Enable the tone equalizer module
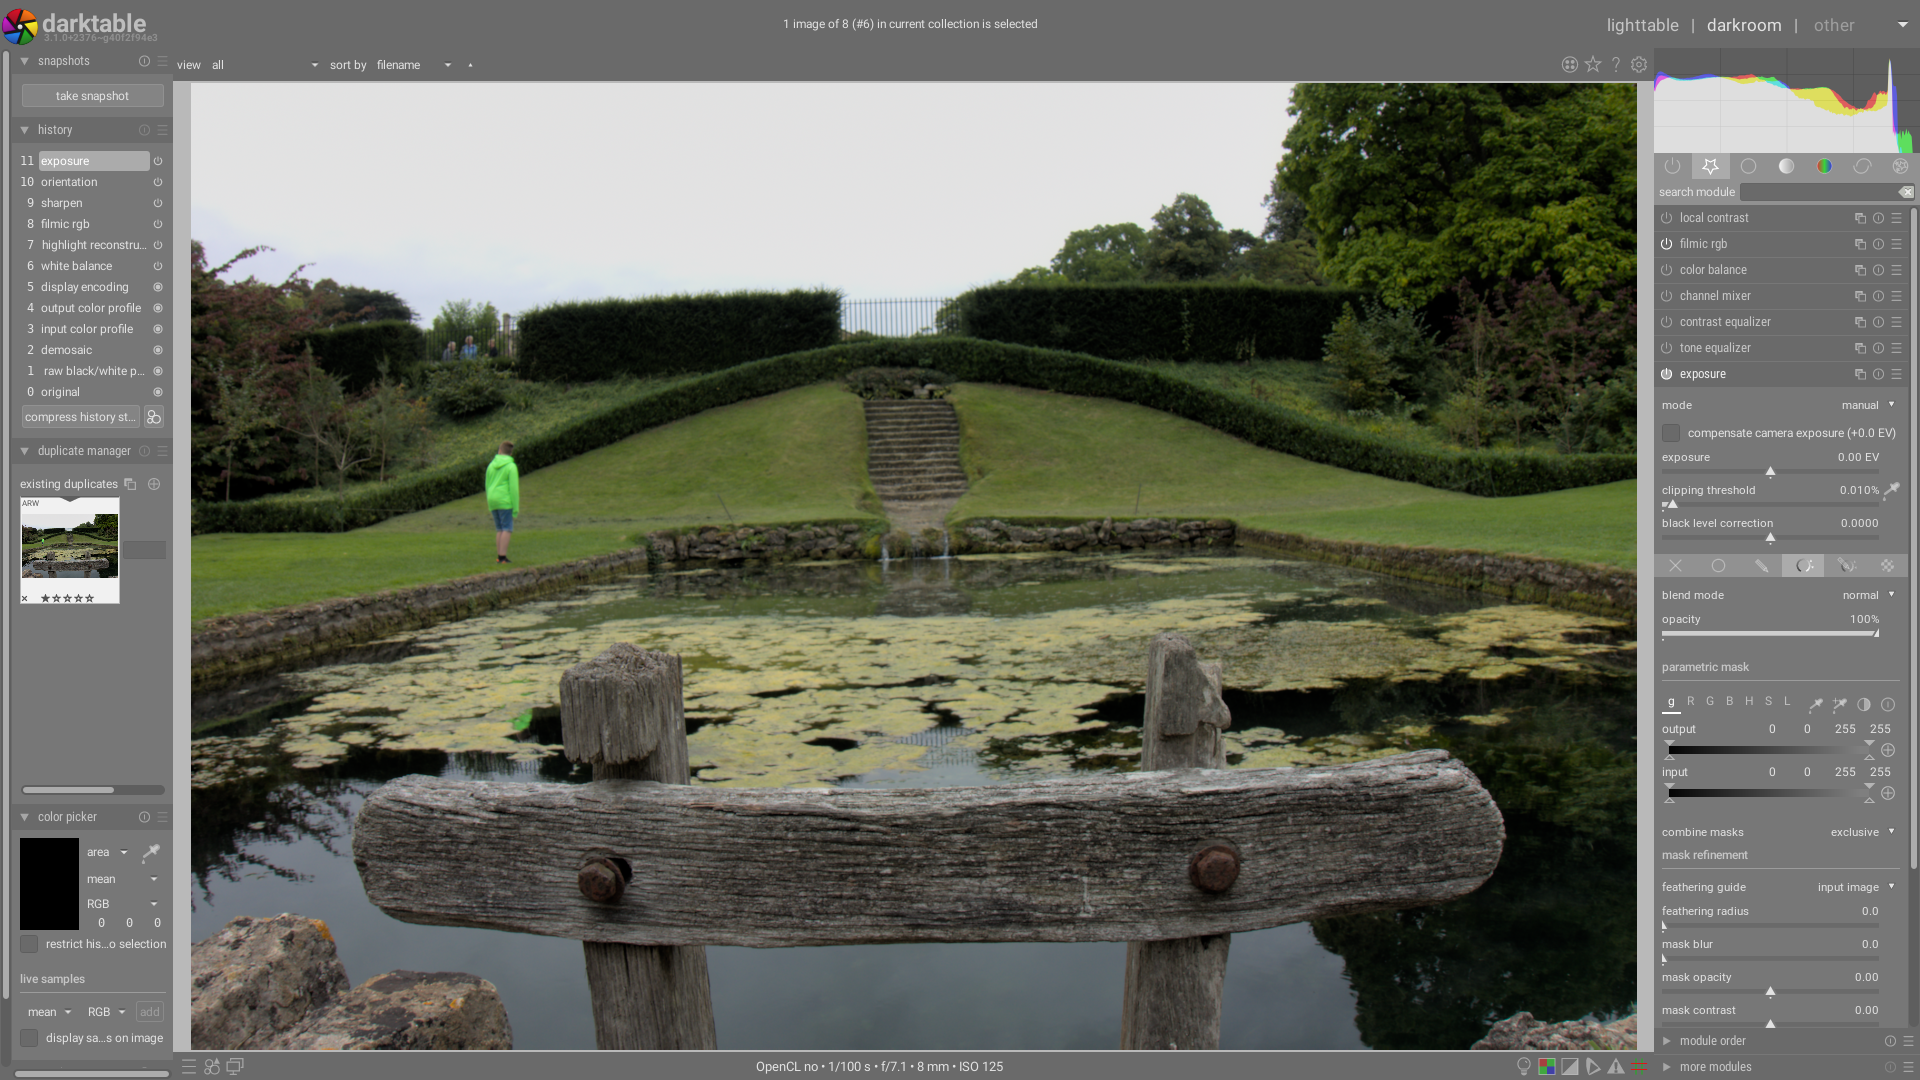This screenshot has height=1080, width=1920. [1667, 348]
